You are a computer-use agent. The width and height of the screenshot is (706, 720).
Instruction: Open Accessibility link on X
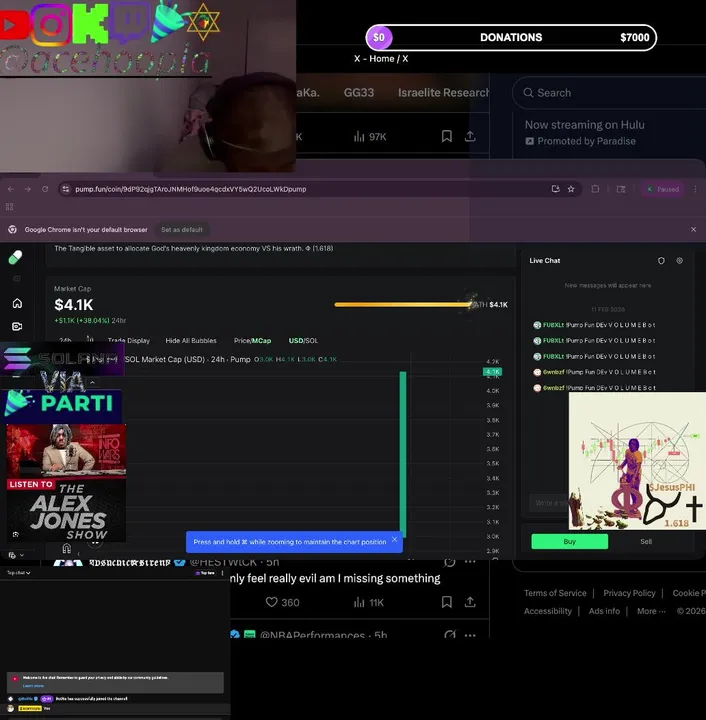548,611
